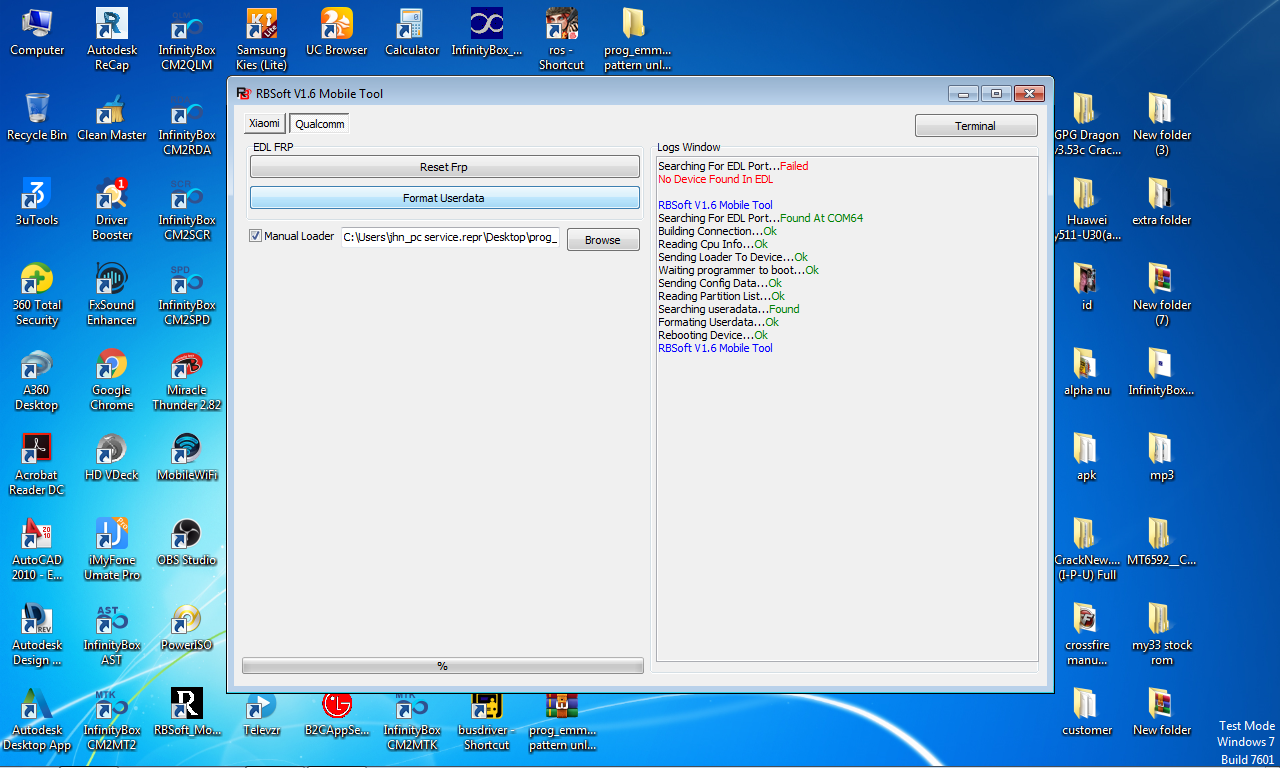1280x768 pixels.
Task: Open the customer folder
Action: (x=1087, y=713)
